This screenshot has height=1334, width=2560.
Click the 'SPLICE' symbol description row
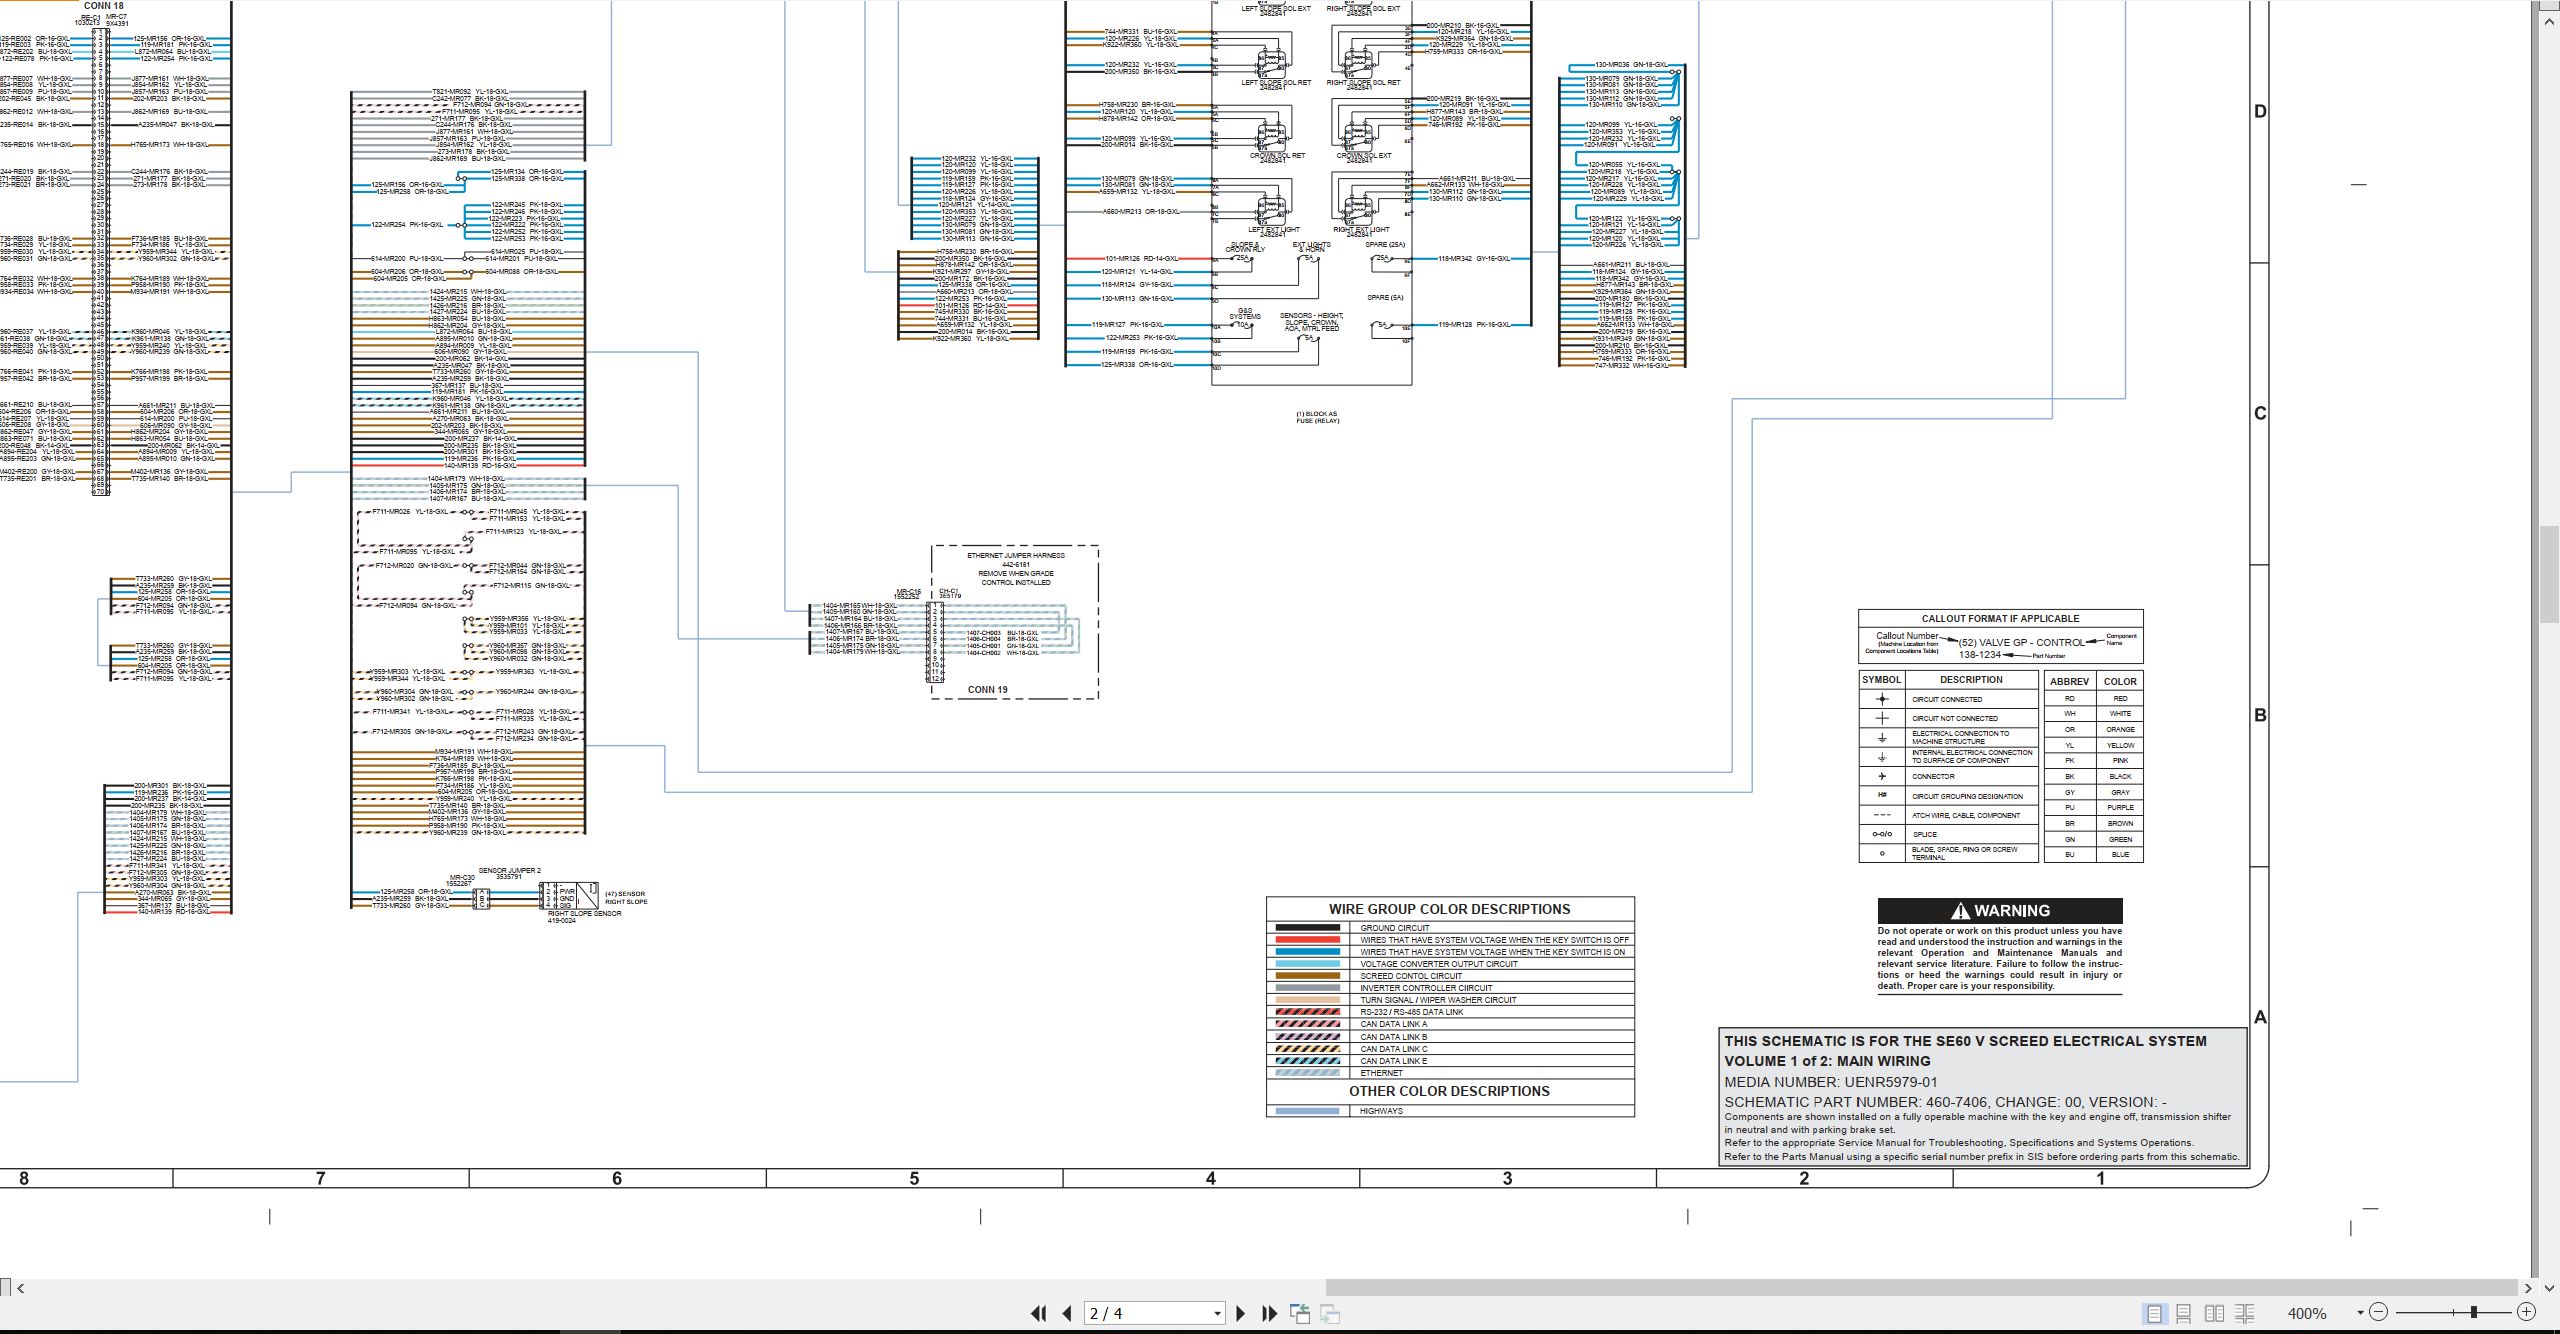(1948, 834)
